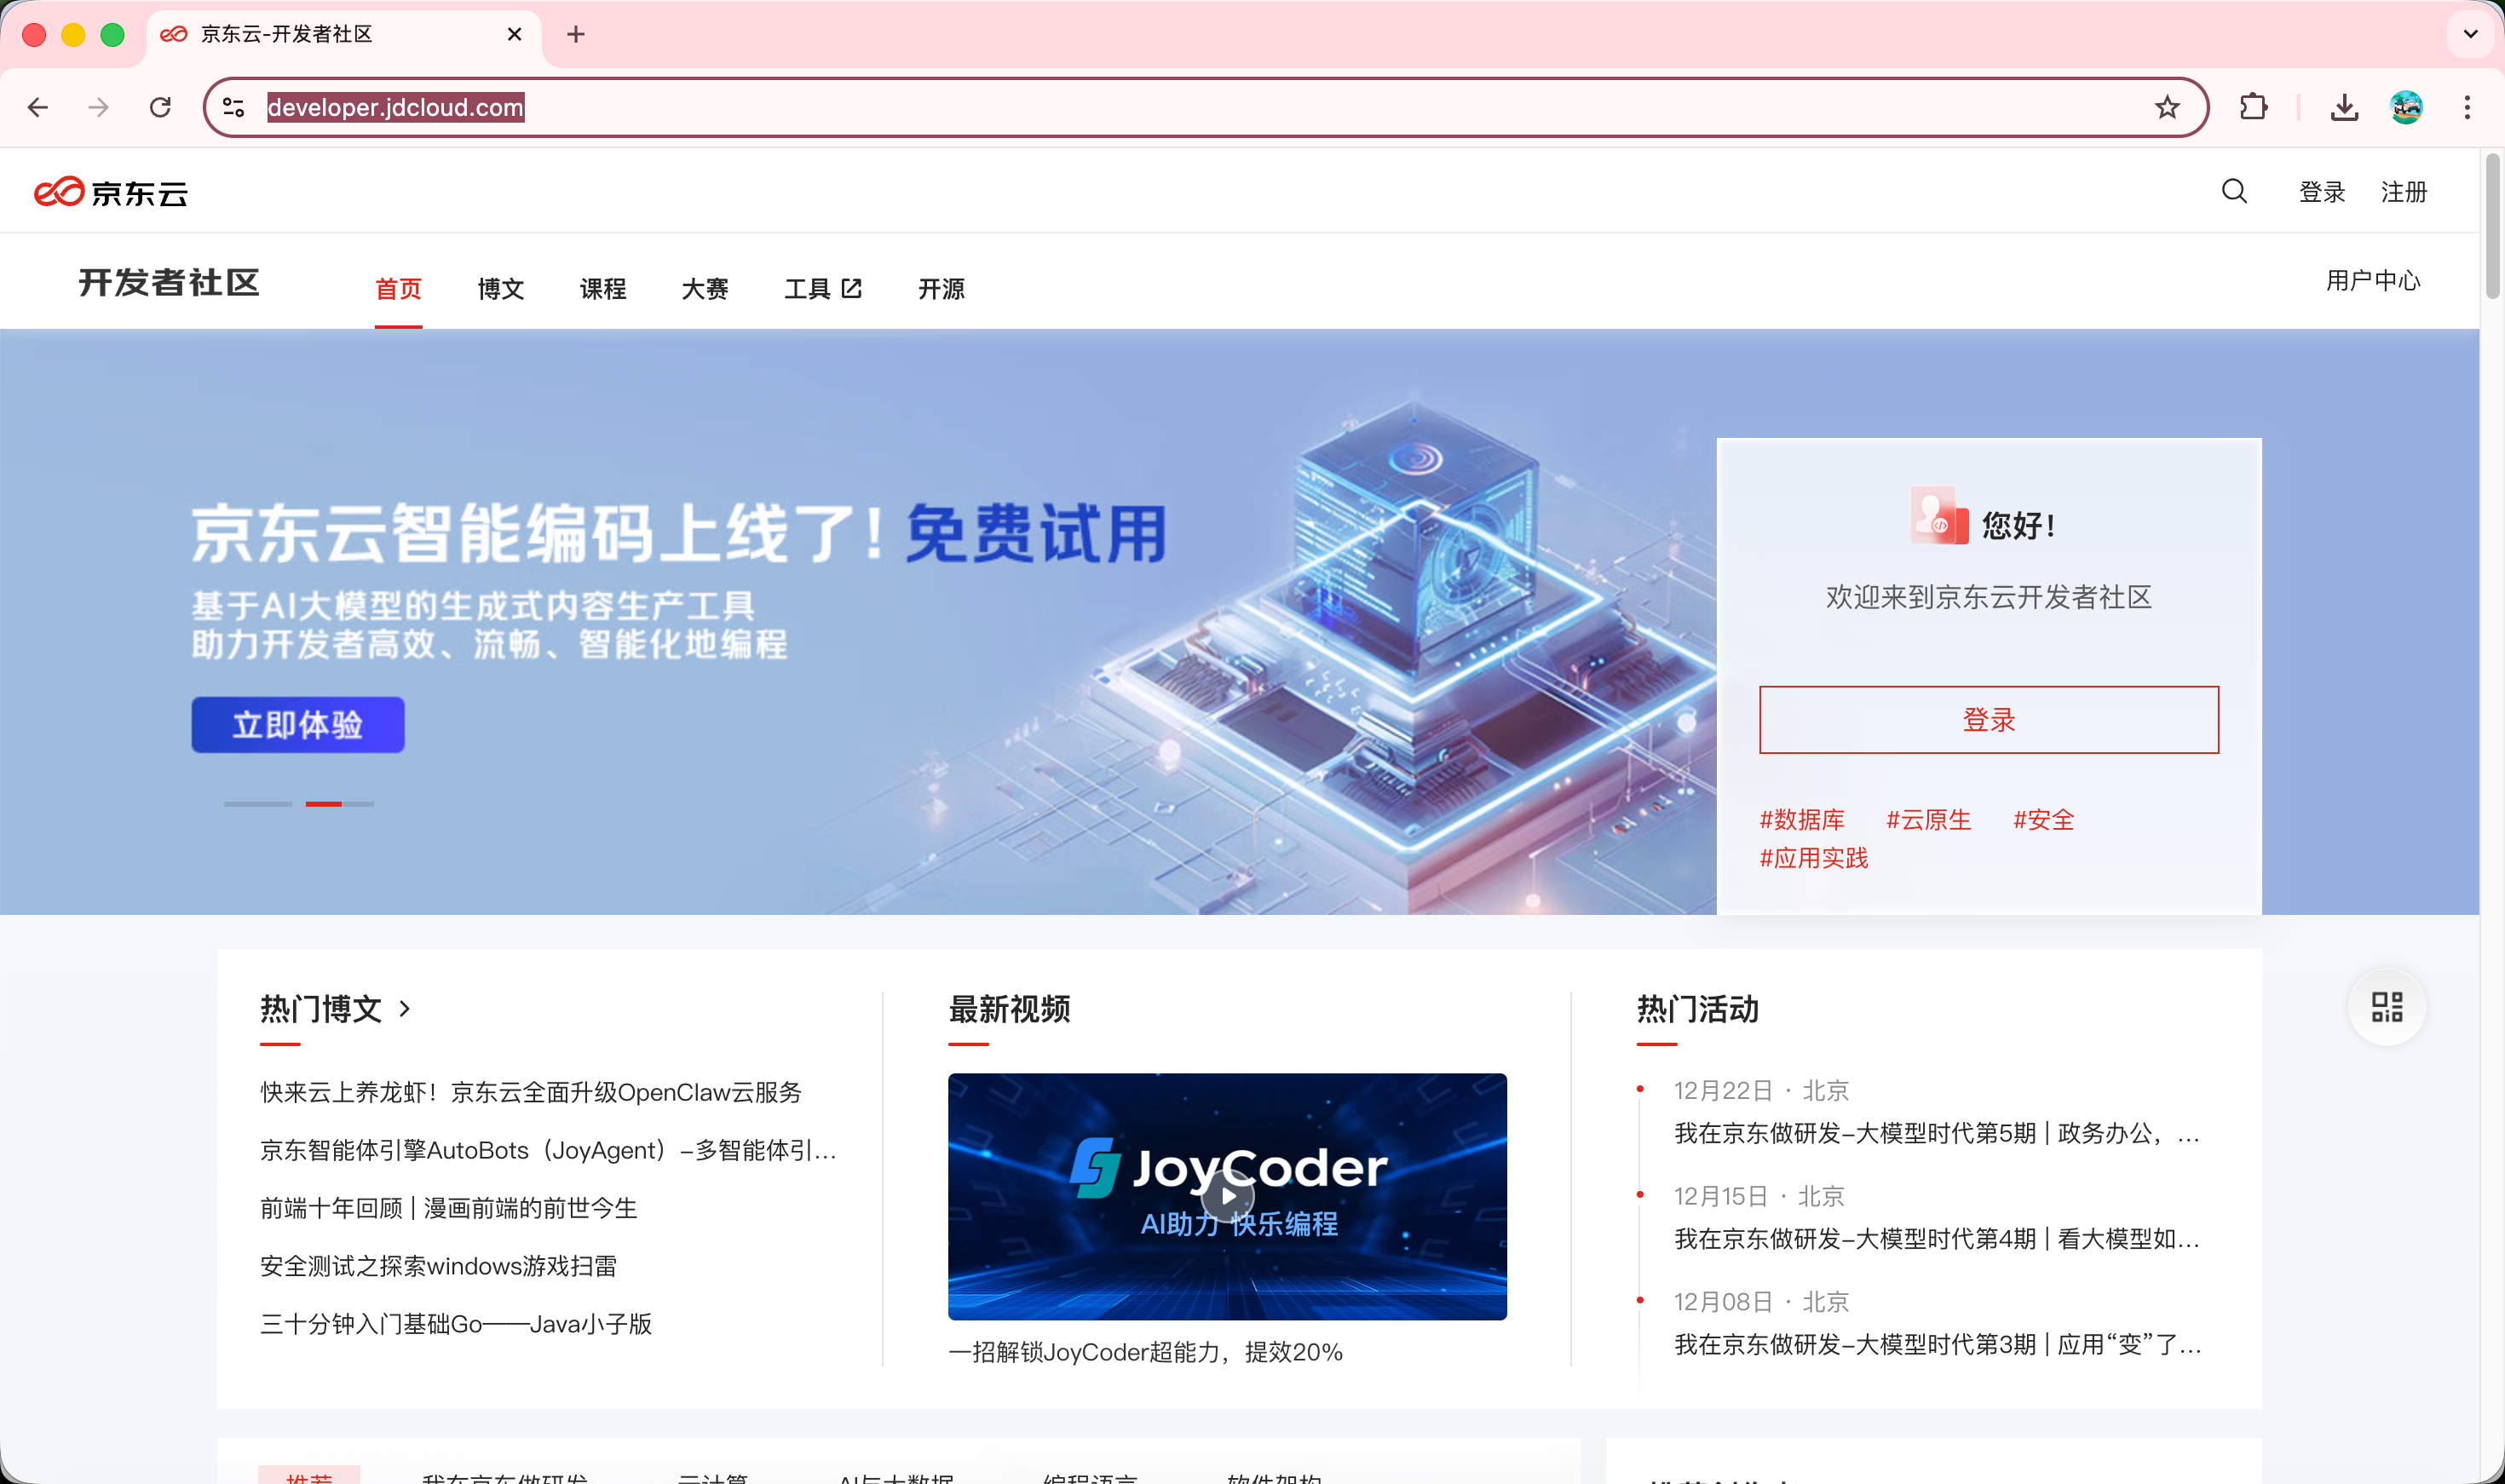Reload the page
The image size is (2505, 1484).
(160, 107)
